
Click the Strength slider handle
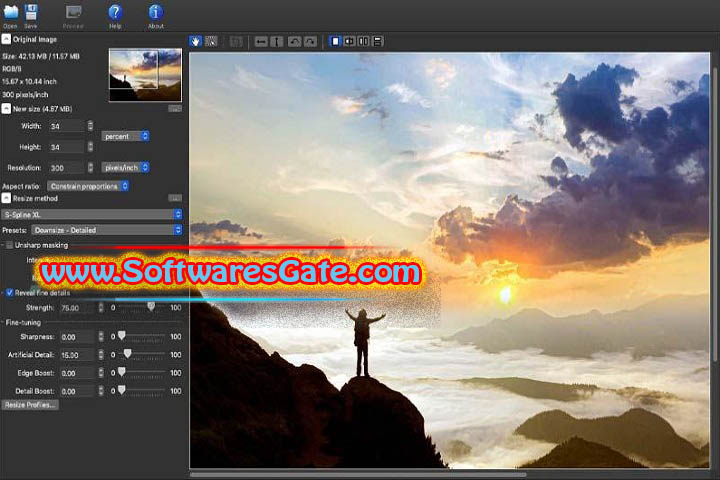pos(151,306)
